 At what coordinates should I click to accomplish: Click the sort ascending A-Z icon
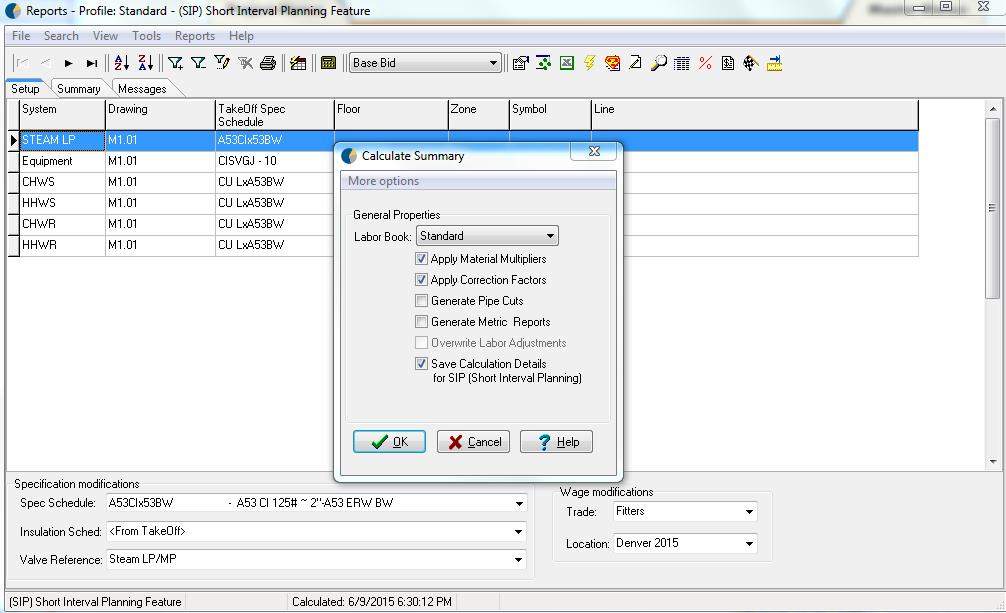click(x=121, y=63)
